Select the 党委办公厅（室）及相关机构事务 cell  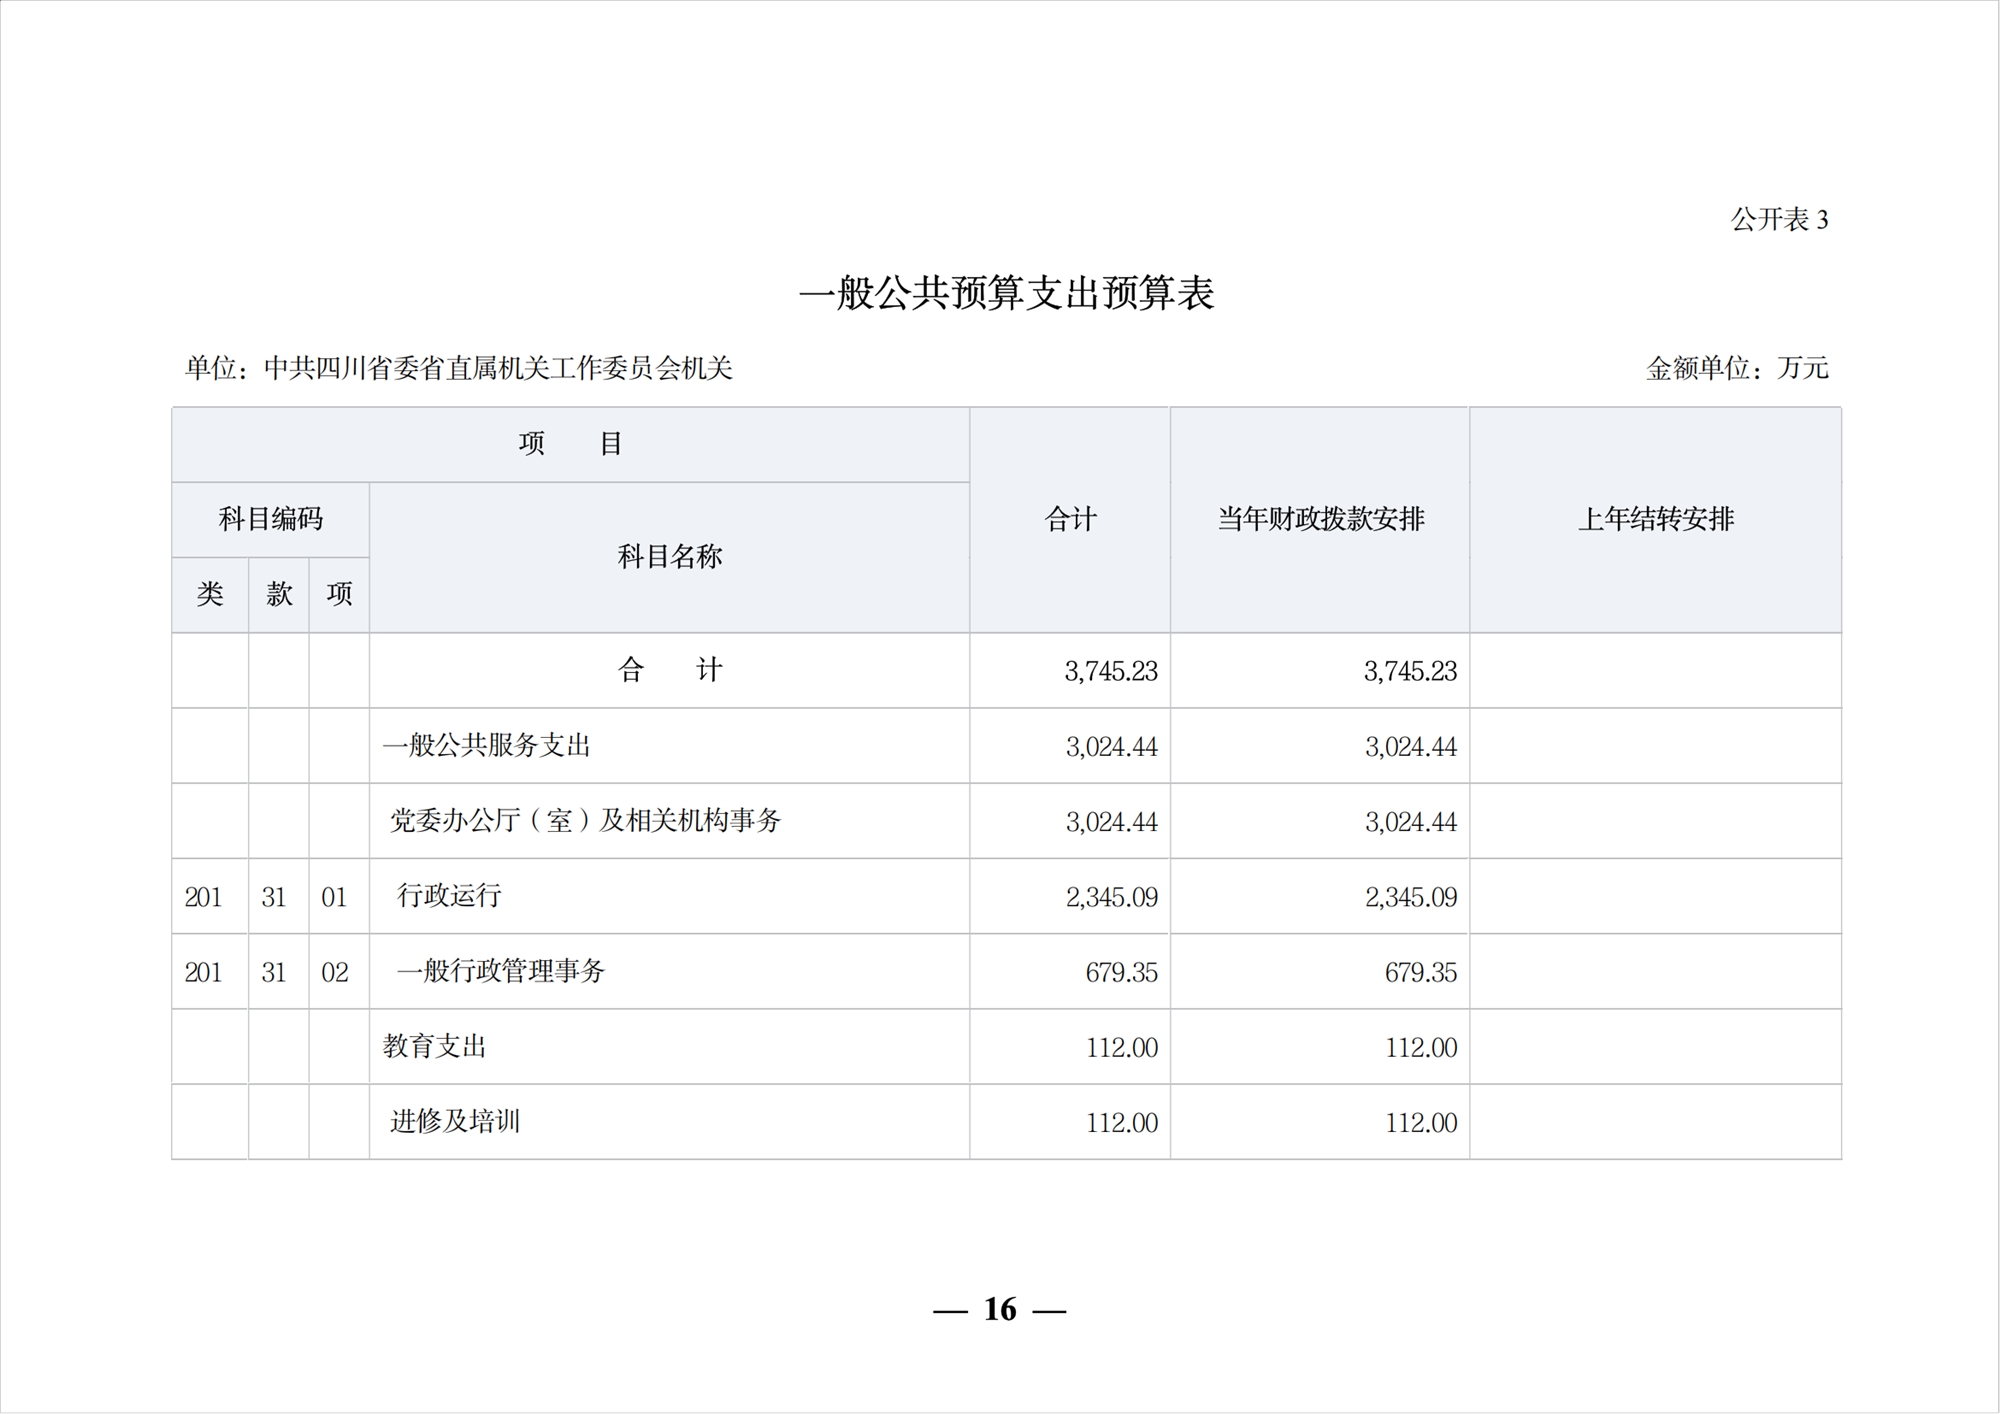coord(585,821)
